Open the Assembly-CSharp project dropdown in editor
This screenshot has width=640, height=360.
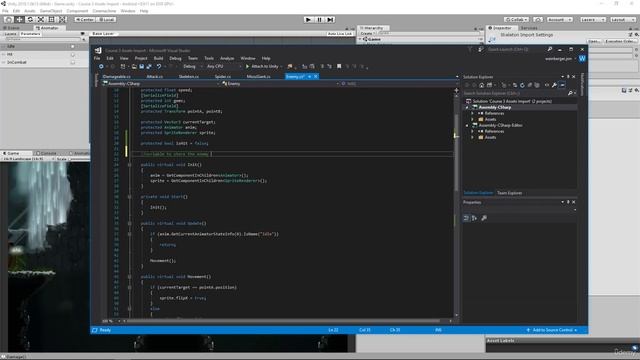point(160,84)
